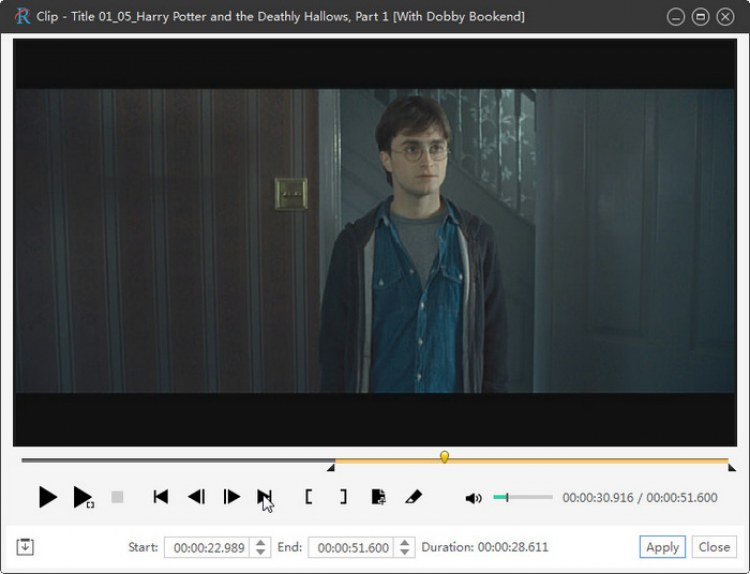Image resolution: width=750 pixels, height=574 pixels.
Task: Click the Duration 00:00:28.611 text
Action: pyautogui.click(x=485, y=547)
